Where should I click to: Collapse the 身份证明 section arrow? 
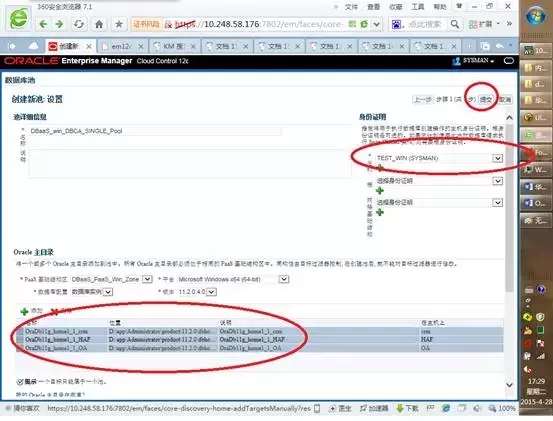click(509, 117)
